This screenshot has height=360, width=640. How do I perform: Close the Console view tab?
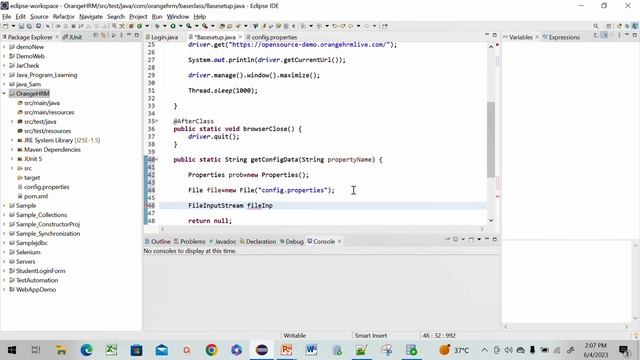(339, 242)
